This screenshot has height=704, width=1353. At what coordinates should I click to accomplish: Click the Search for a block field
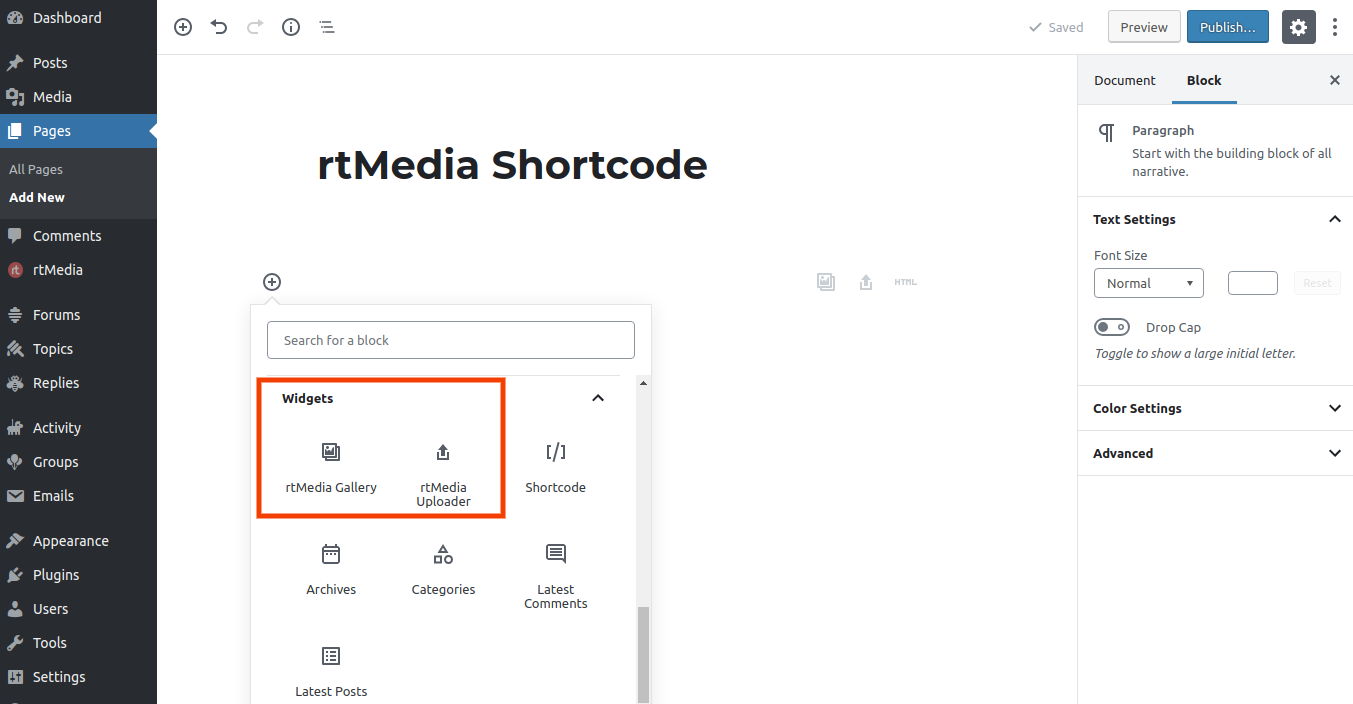450,340
